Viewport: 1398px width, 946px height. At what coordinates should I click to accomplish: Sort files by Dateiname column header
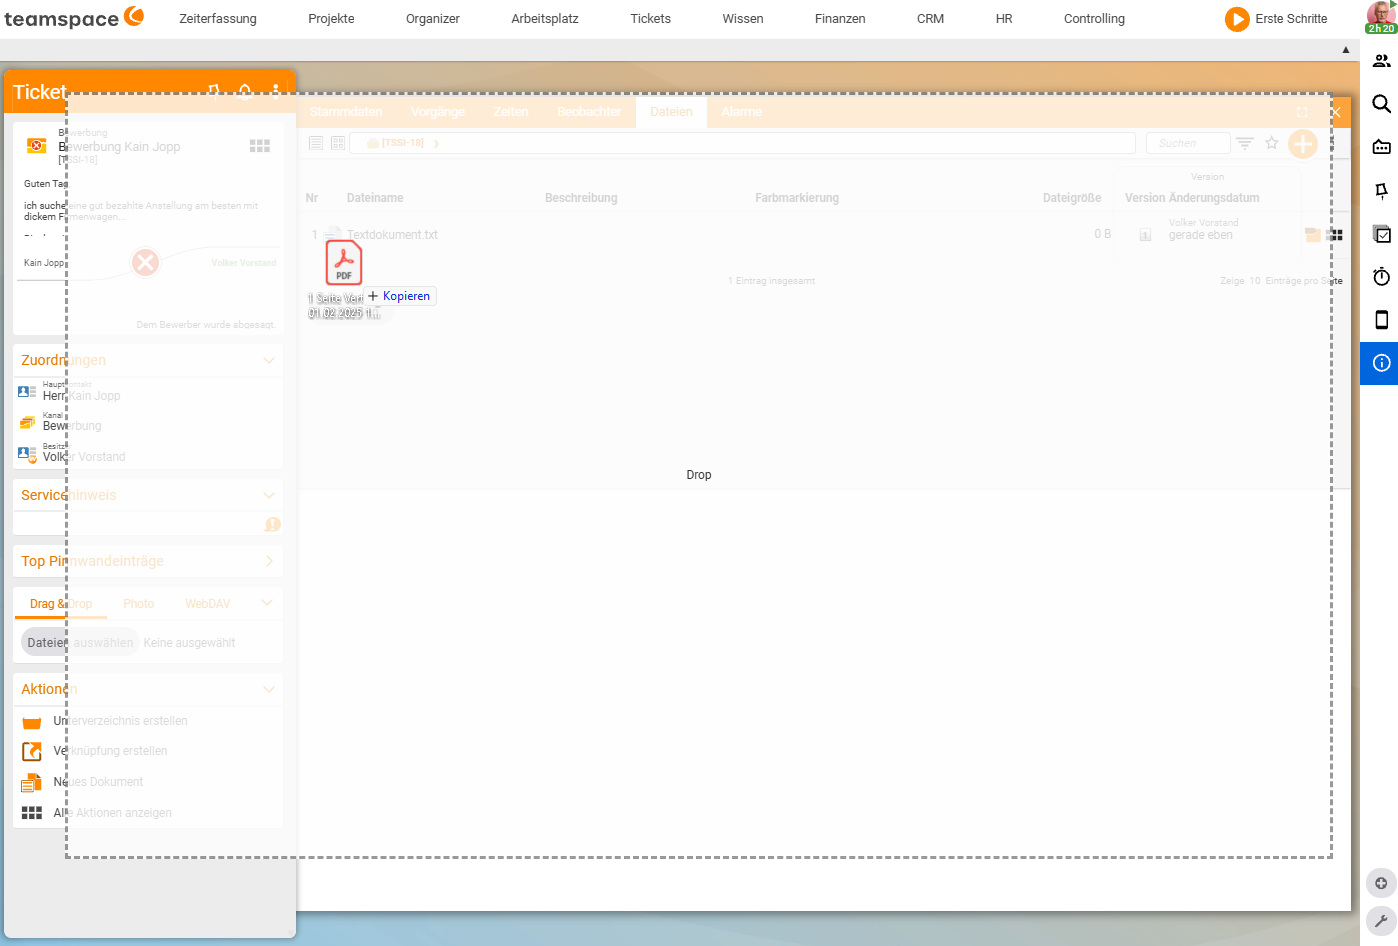[x=375, y=198]
